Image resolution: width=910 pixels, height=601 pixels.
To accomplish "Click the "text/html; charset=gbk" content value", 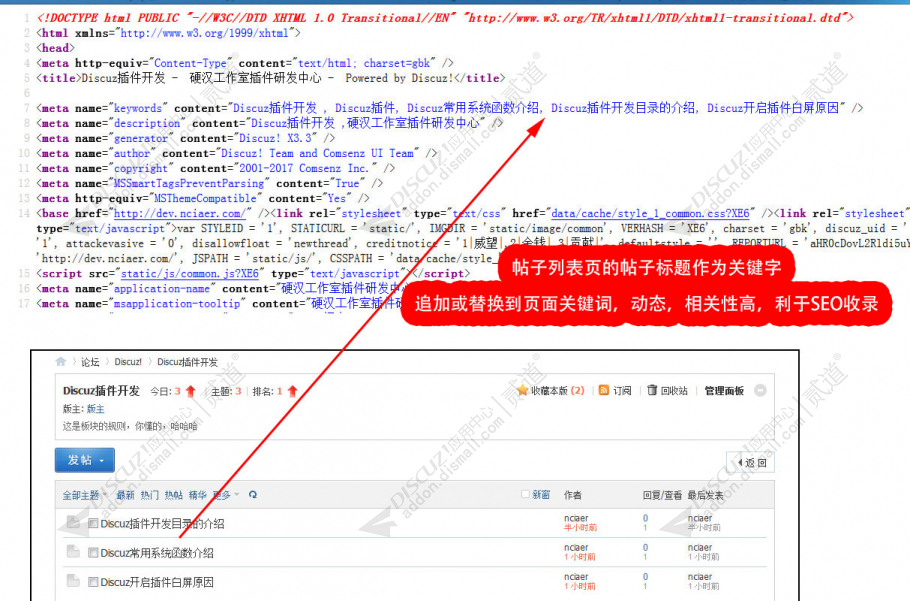I will pos(364,63).
